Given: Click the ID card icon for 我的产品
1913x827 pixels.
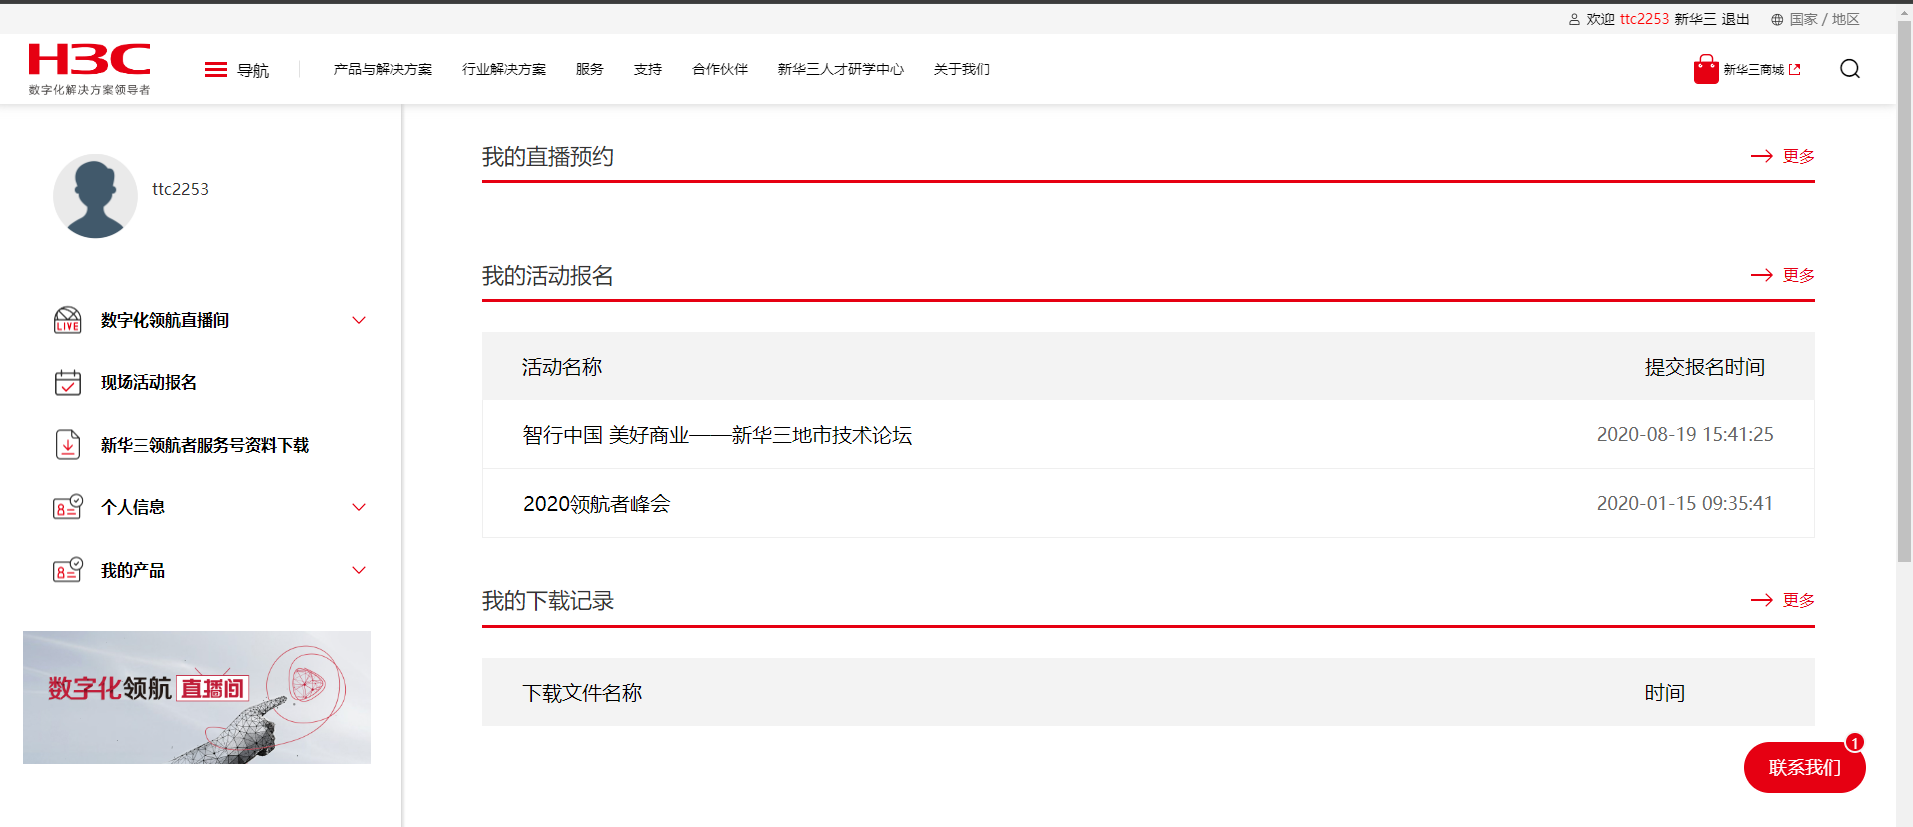Looking at the screenshot, I should coord(67,570).
